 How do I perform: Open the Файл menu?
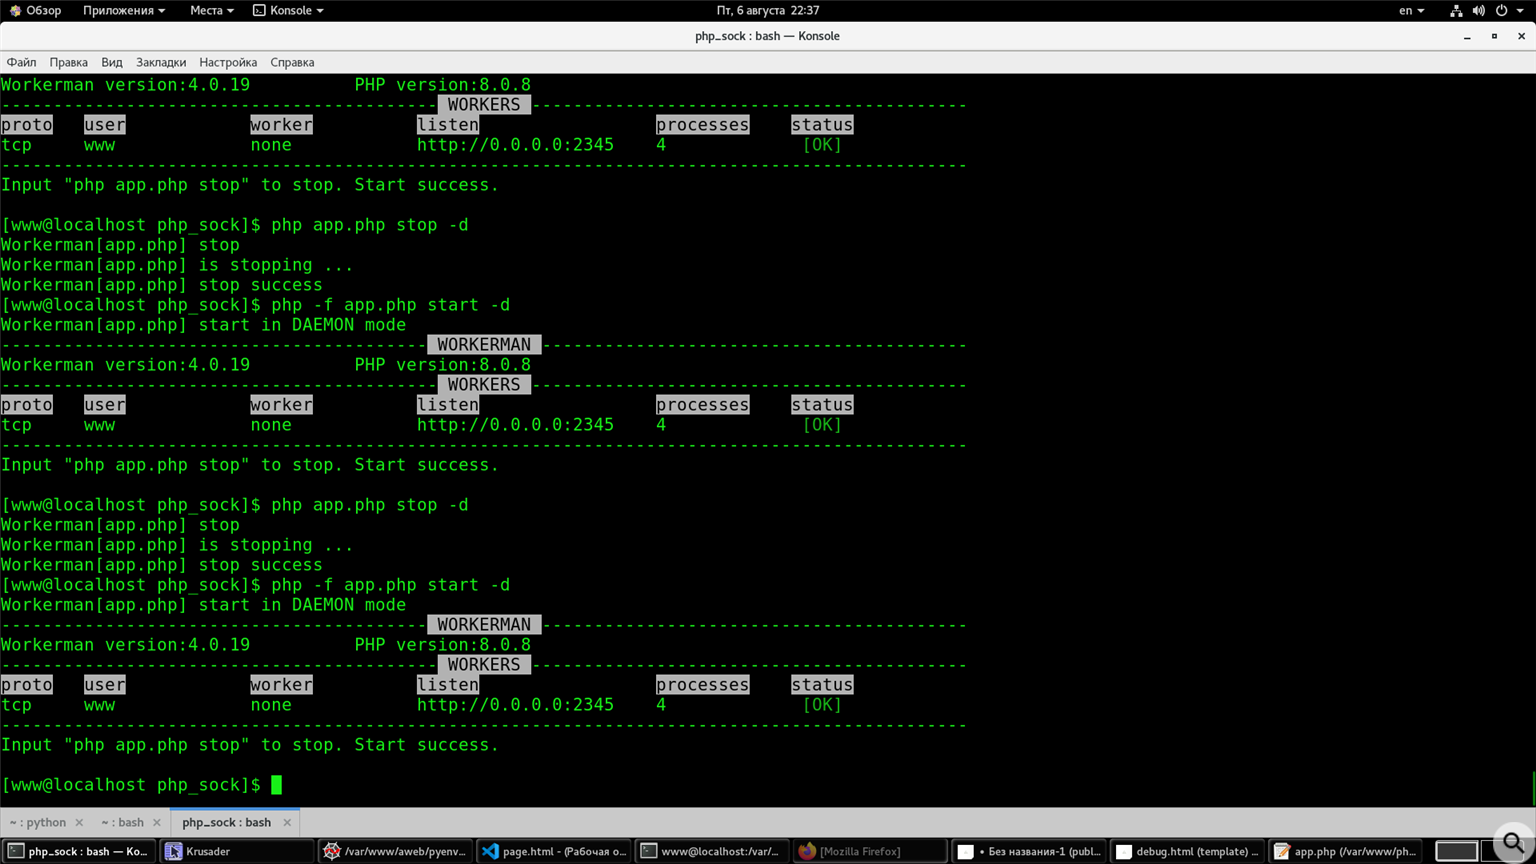point(21,62)
